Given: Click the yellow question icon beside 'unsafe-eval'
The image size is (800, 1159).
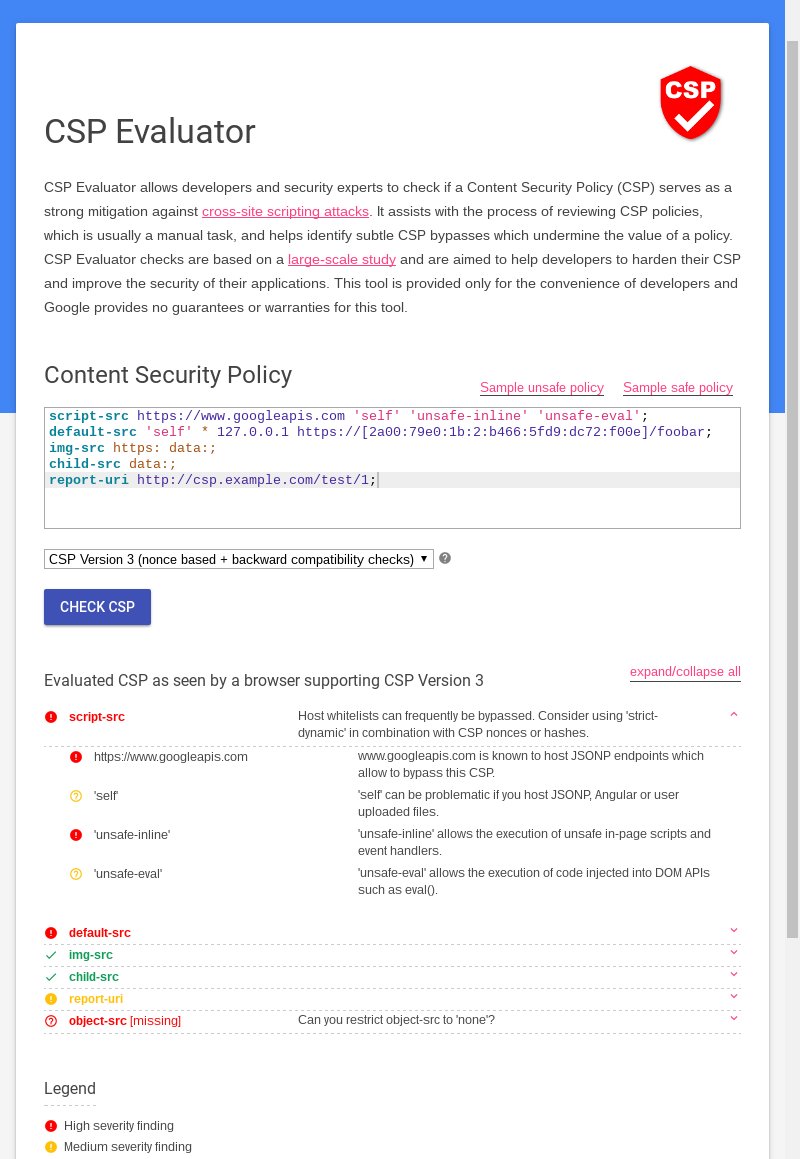Looking at the screenshot, I should 76,874.
